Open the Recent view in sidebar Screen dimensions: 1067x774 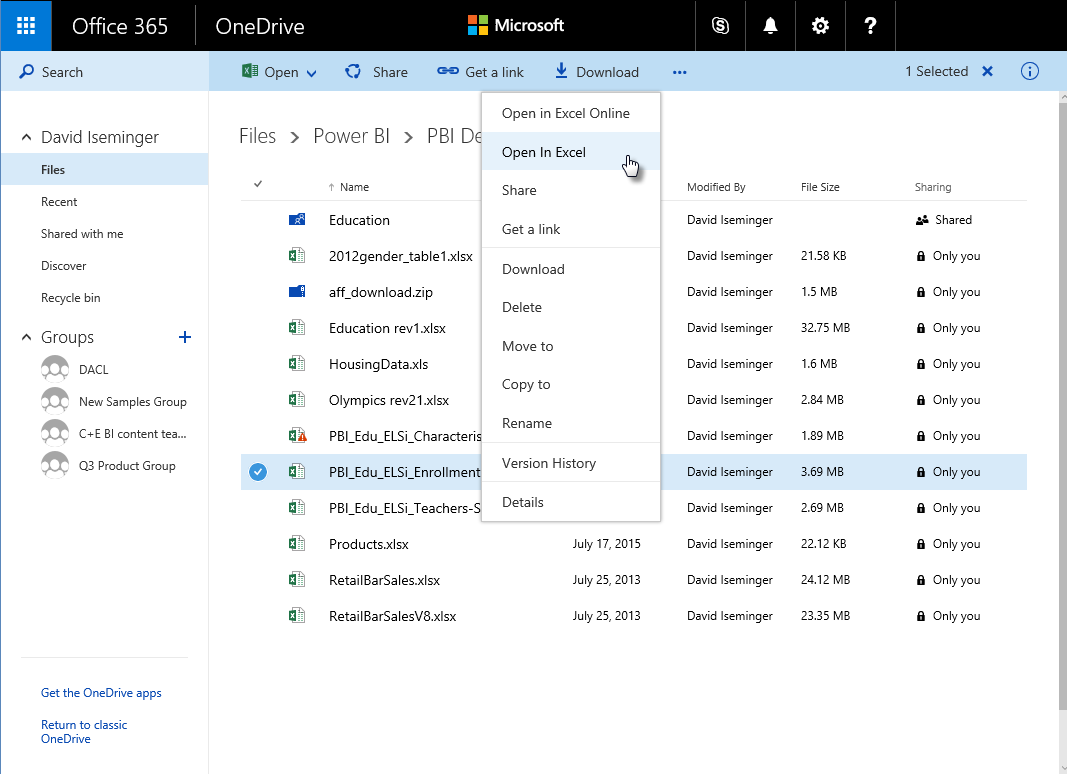59,201
